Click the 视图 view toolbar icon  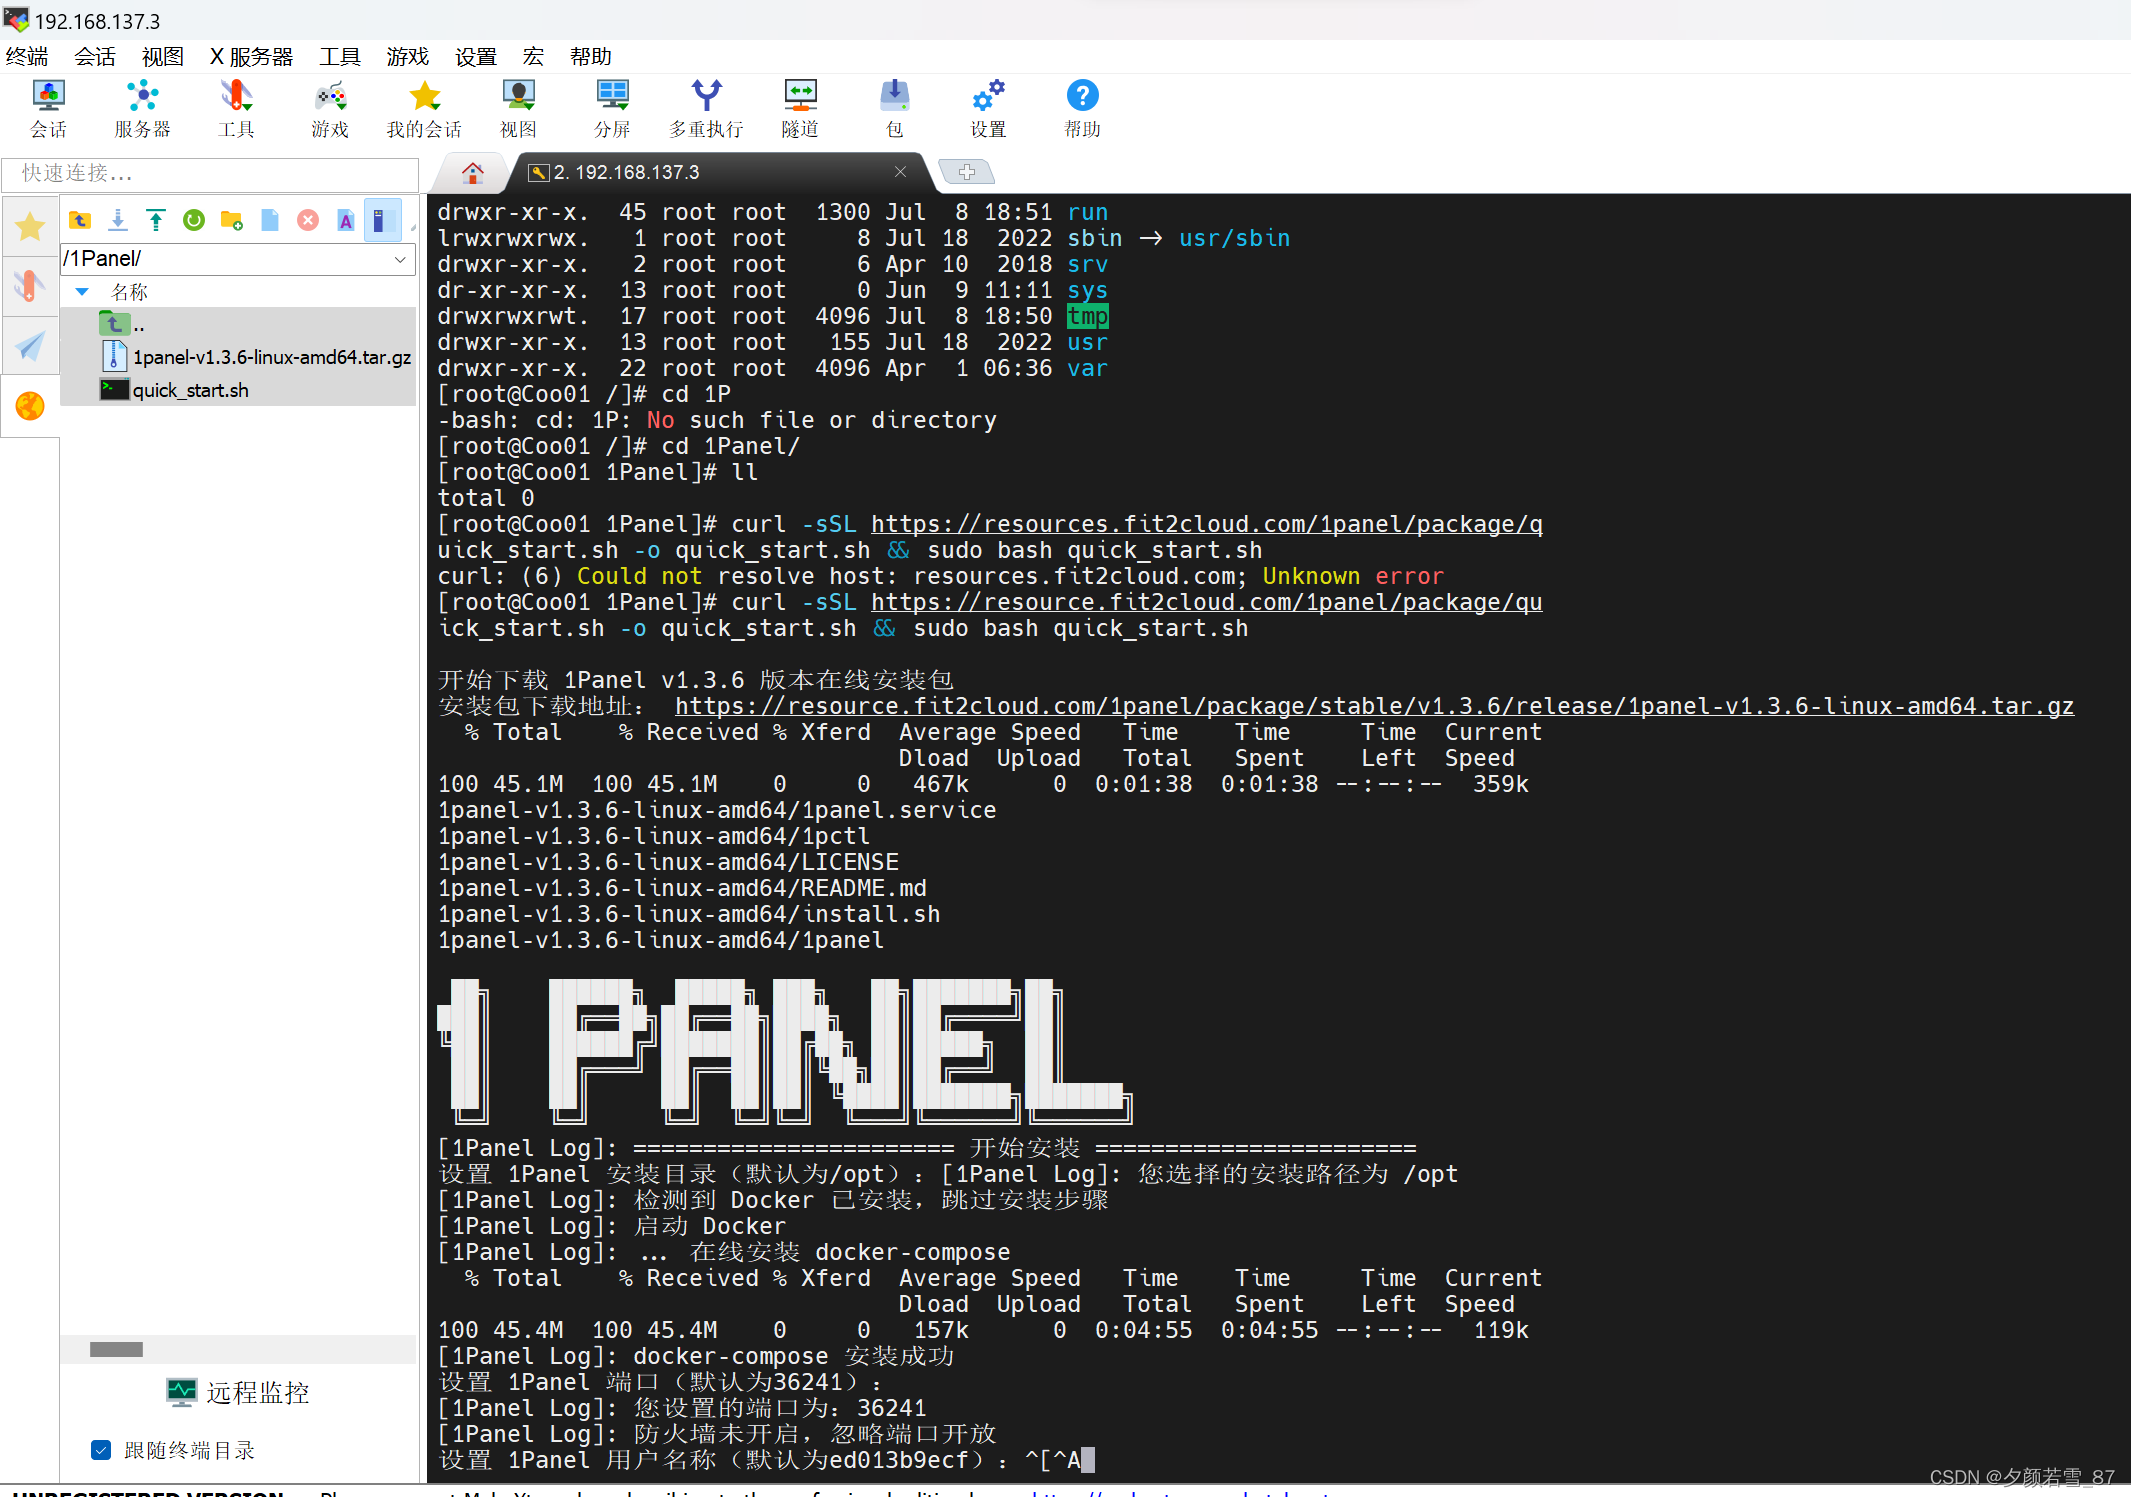tap(518, 109)
